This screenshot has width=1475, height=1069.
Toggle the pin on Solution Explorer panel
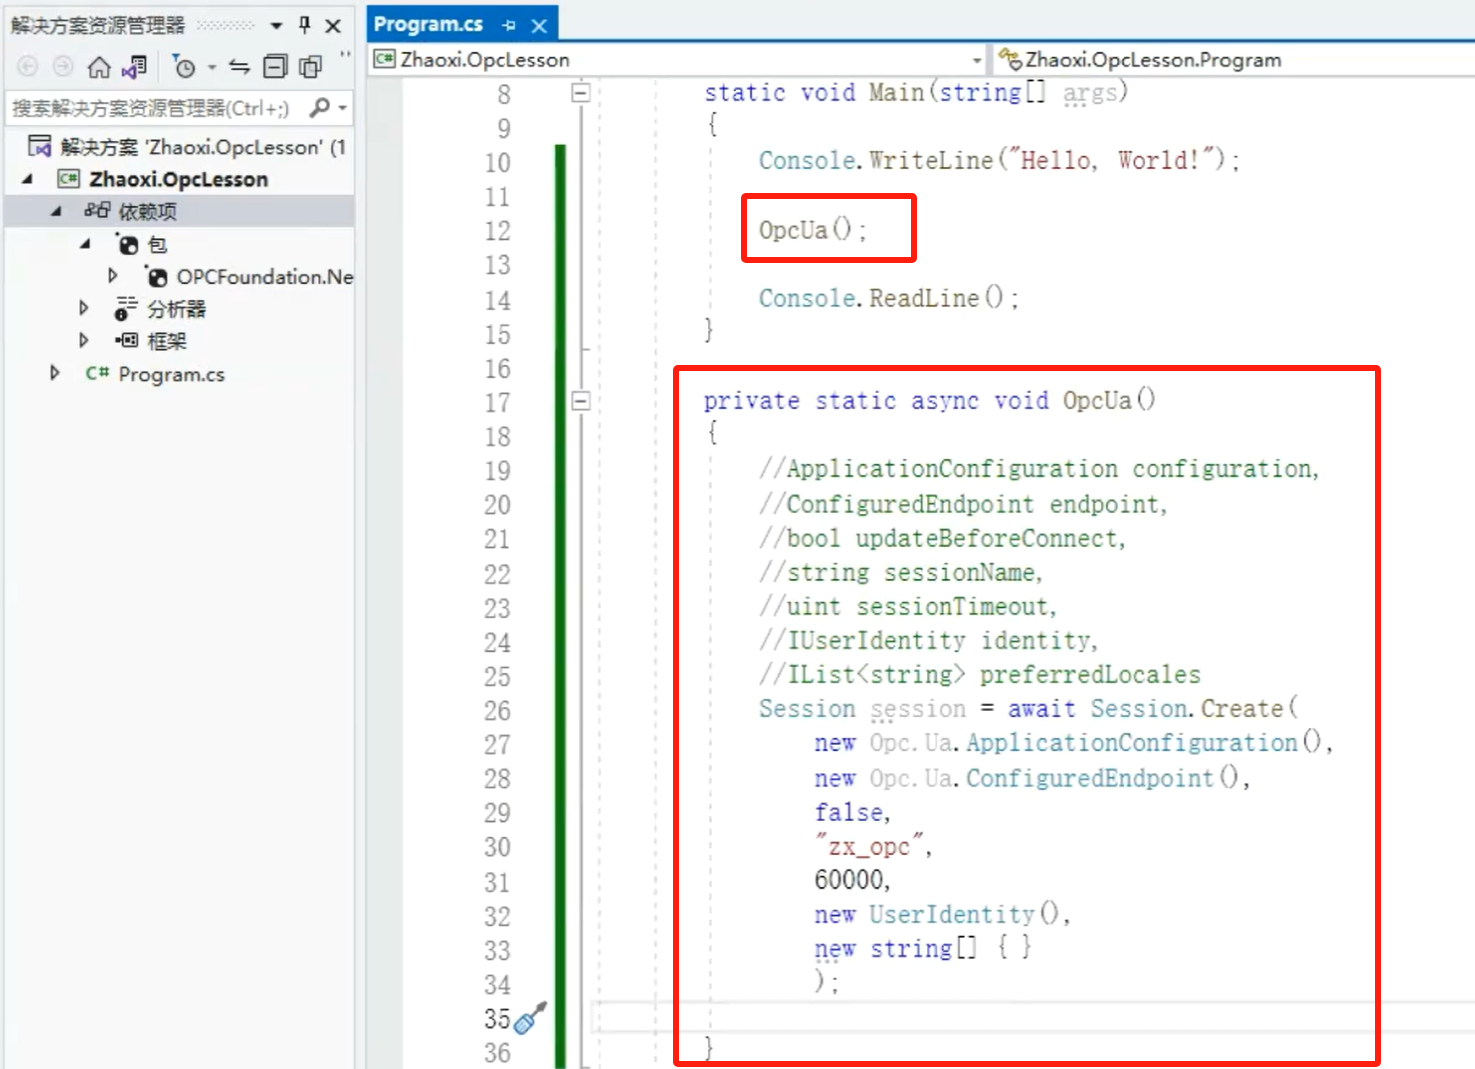pyautogui.click(x=305, y=25)
